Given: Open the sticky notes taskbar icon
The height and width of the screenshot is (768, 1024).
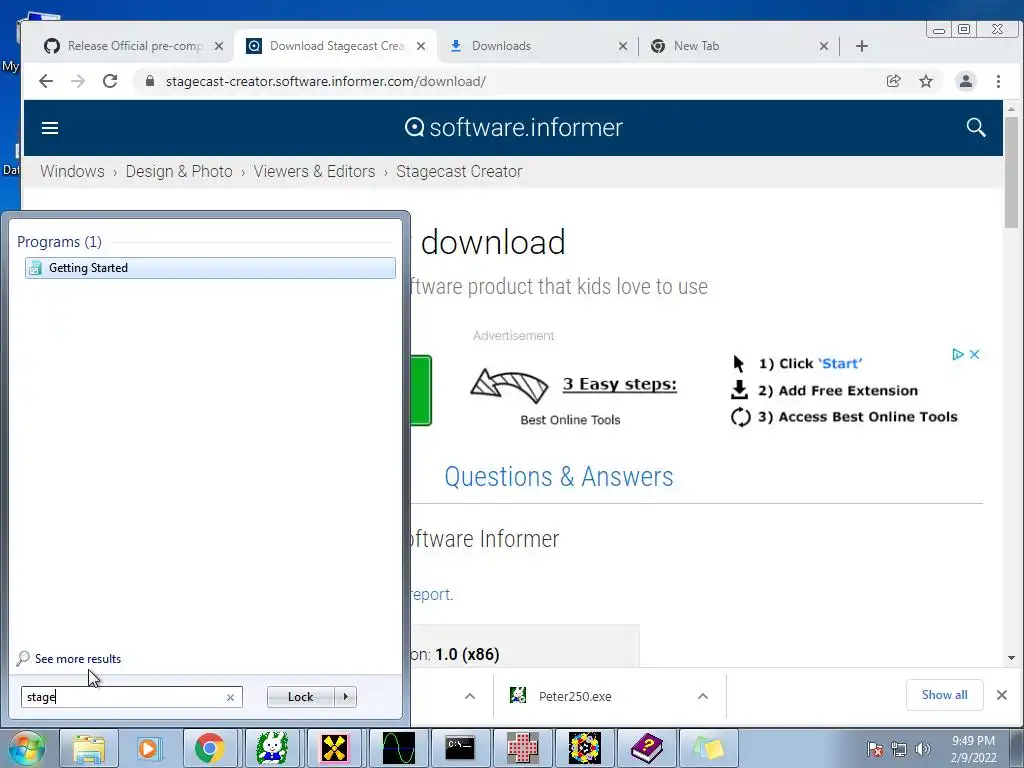Looking at the screenshot, I should point(709,748).
